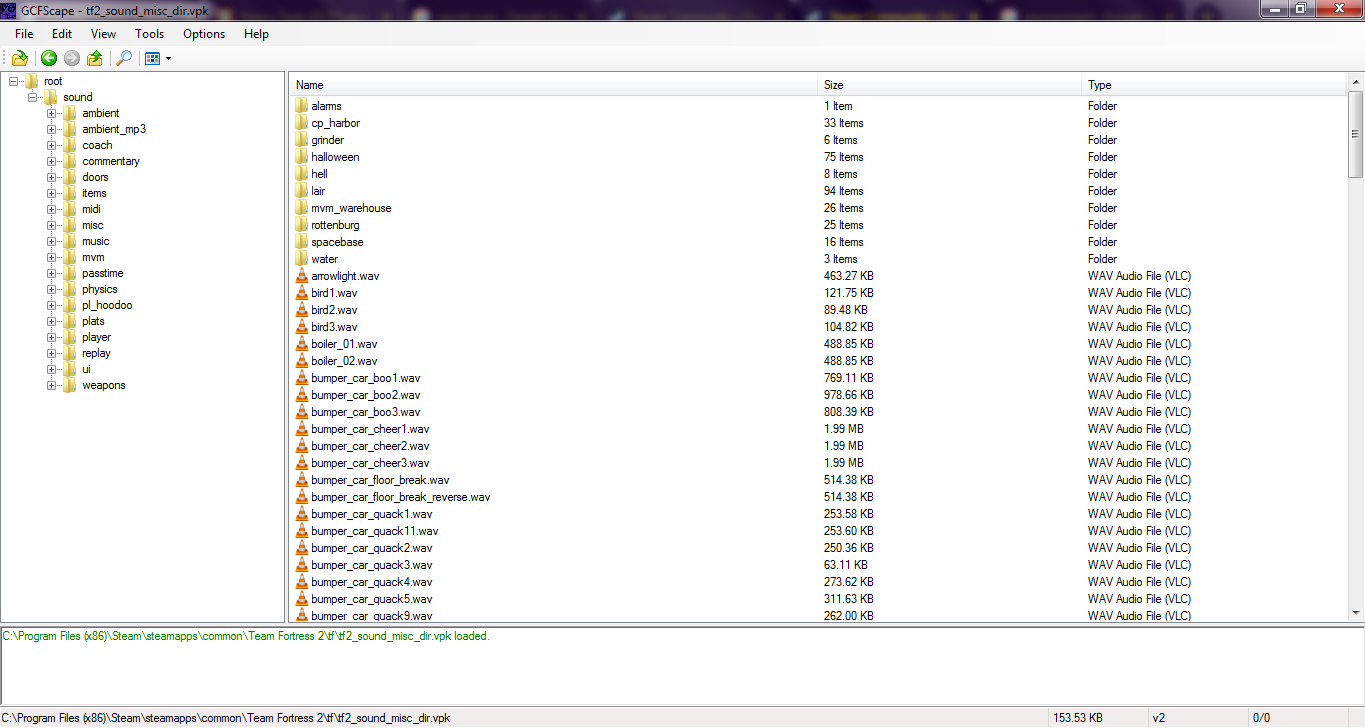Open the Edit menu
Screen dimensions: 1365x728
pyautogui.click(x=62, y=34)
